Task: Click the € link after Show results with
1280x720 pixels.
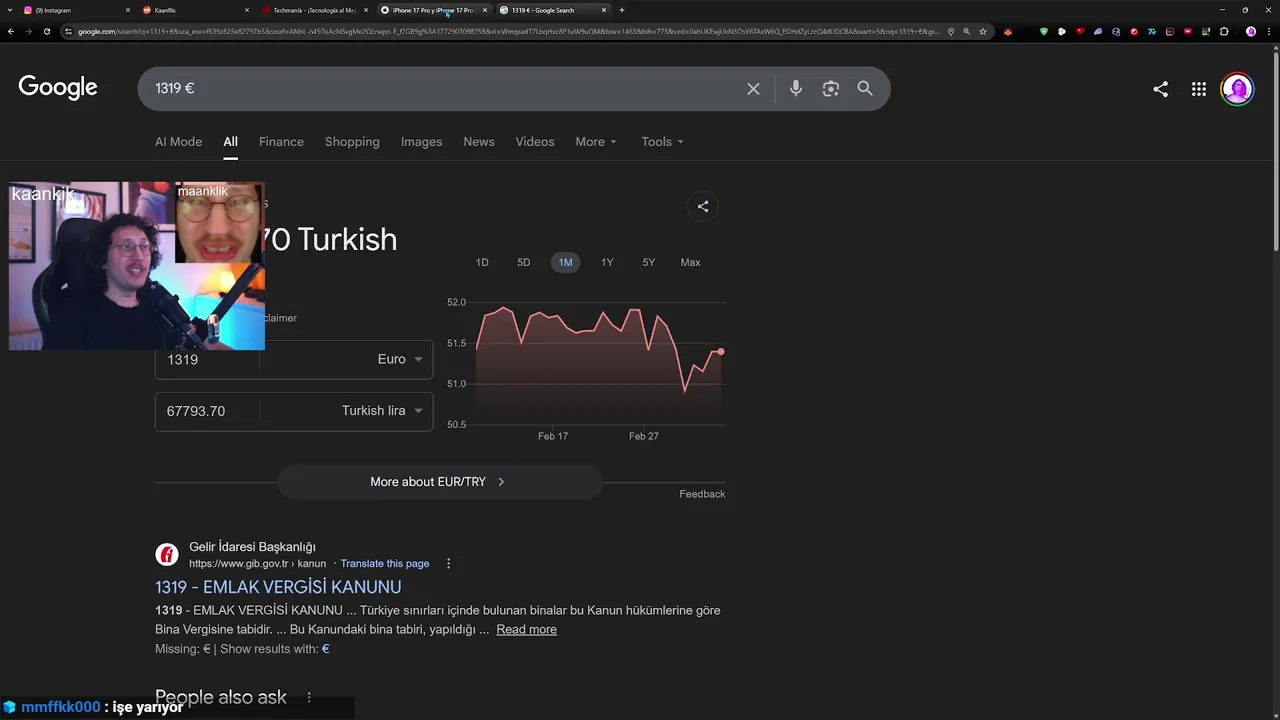Action: click(326, 649)
